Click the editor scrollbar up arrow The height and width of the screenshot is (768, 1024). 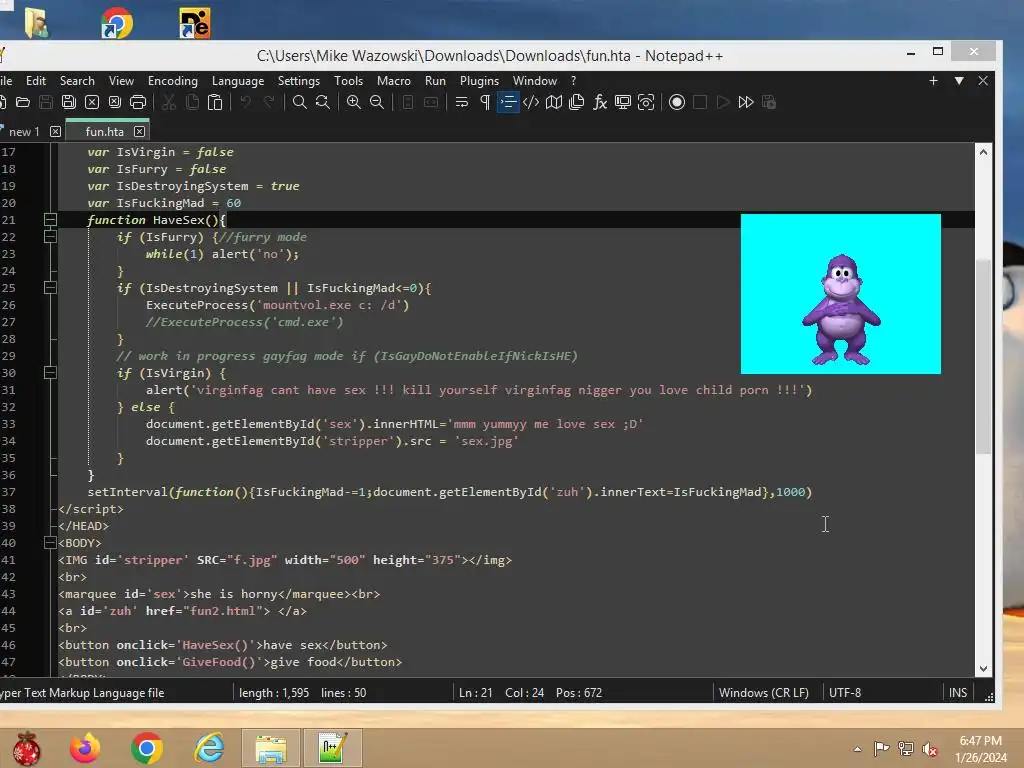[983, 152]
